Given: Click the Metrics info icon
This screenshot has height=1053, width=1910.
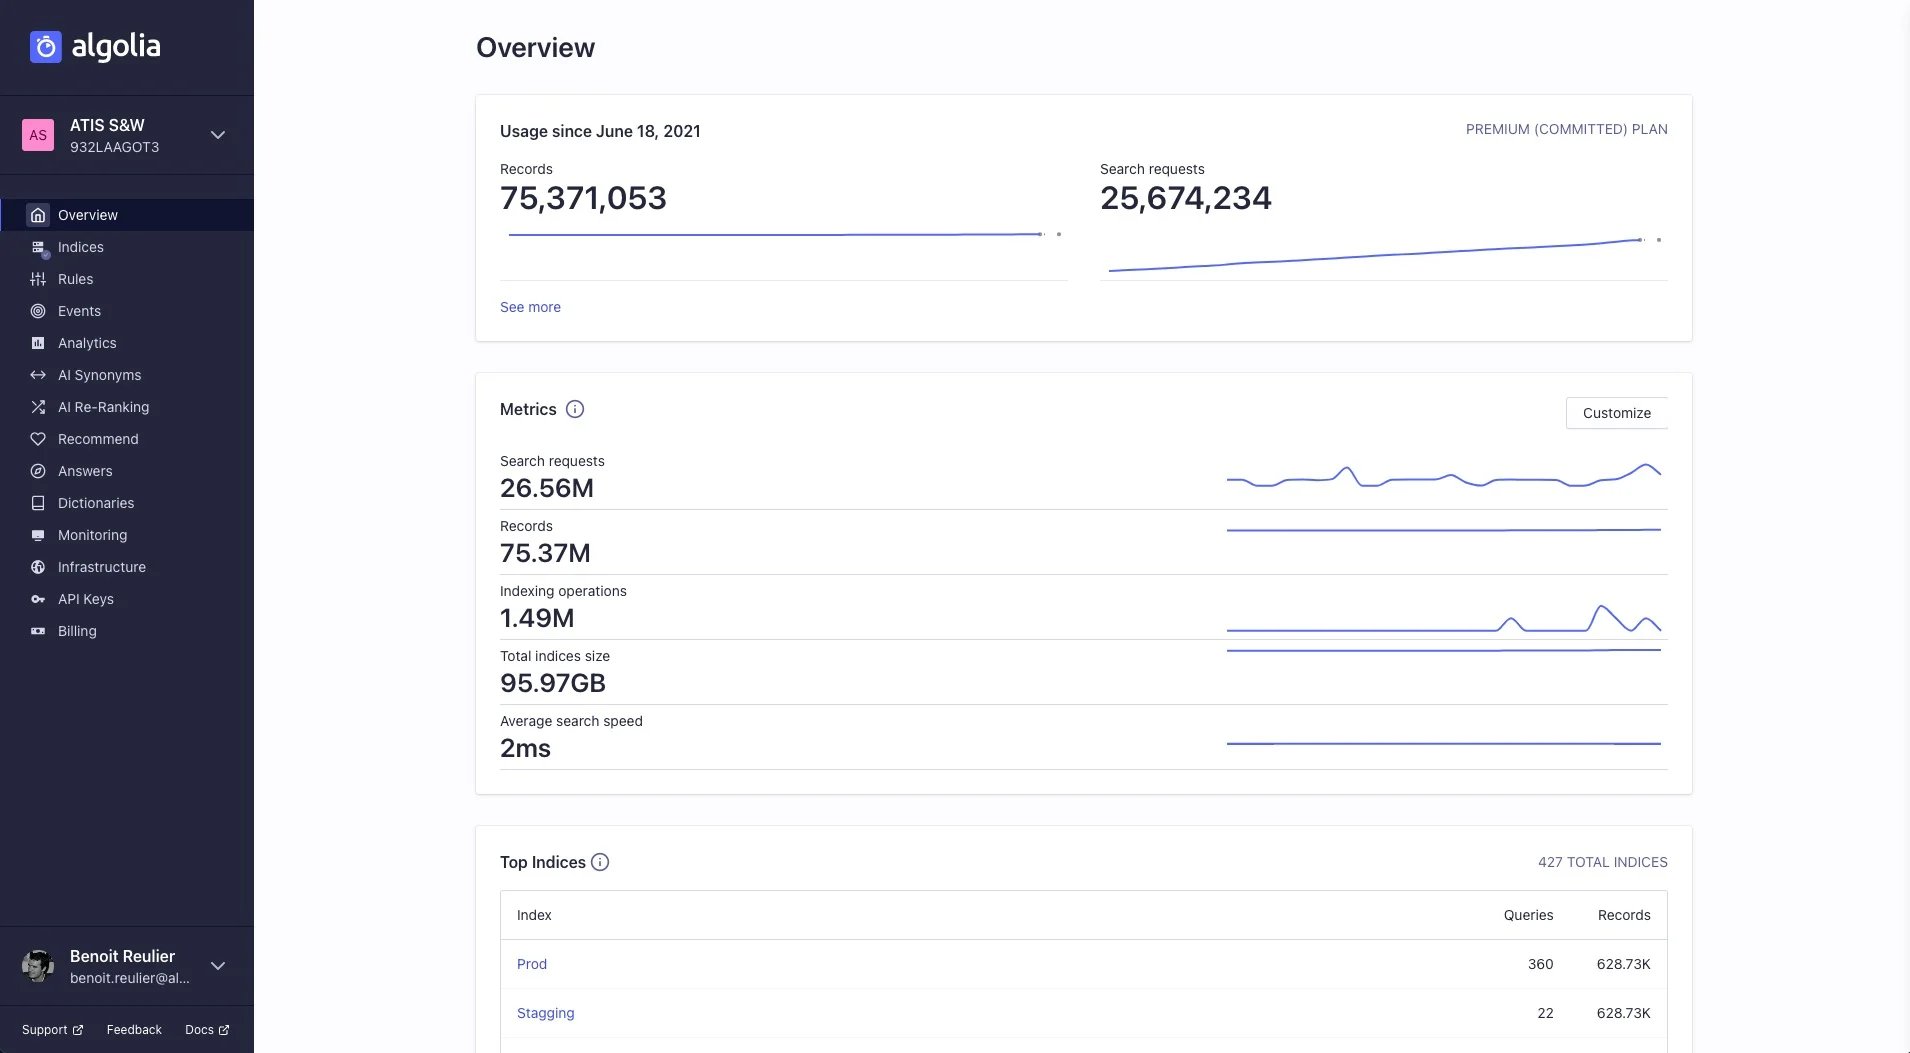Looking at the screenshot, I should (575, 409).
